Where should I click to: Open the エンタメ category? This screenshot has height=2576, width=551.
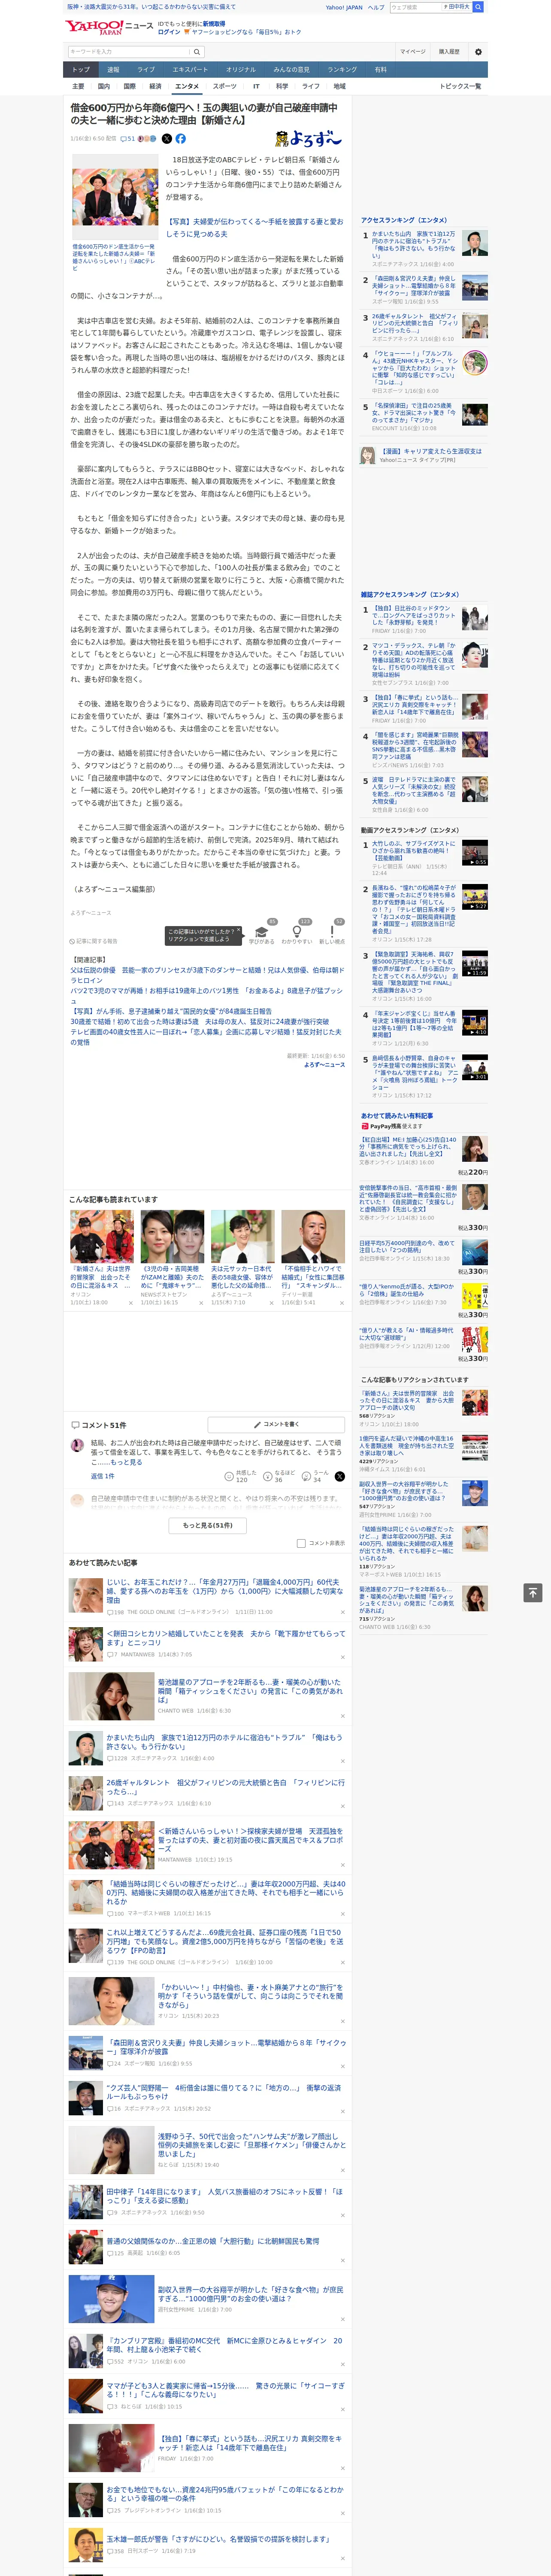click(x=187, y=86)
